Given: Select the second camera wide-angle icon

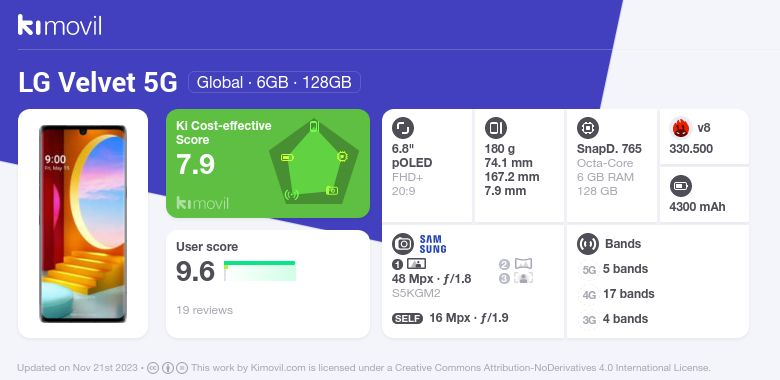Looking at the screenshot, I should click(523, 264).
